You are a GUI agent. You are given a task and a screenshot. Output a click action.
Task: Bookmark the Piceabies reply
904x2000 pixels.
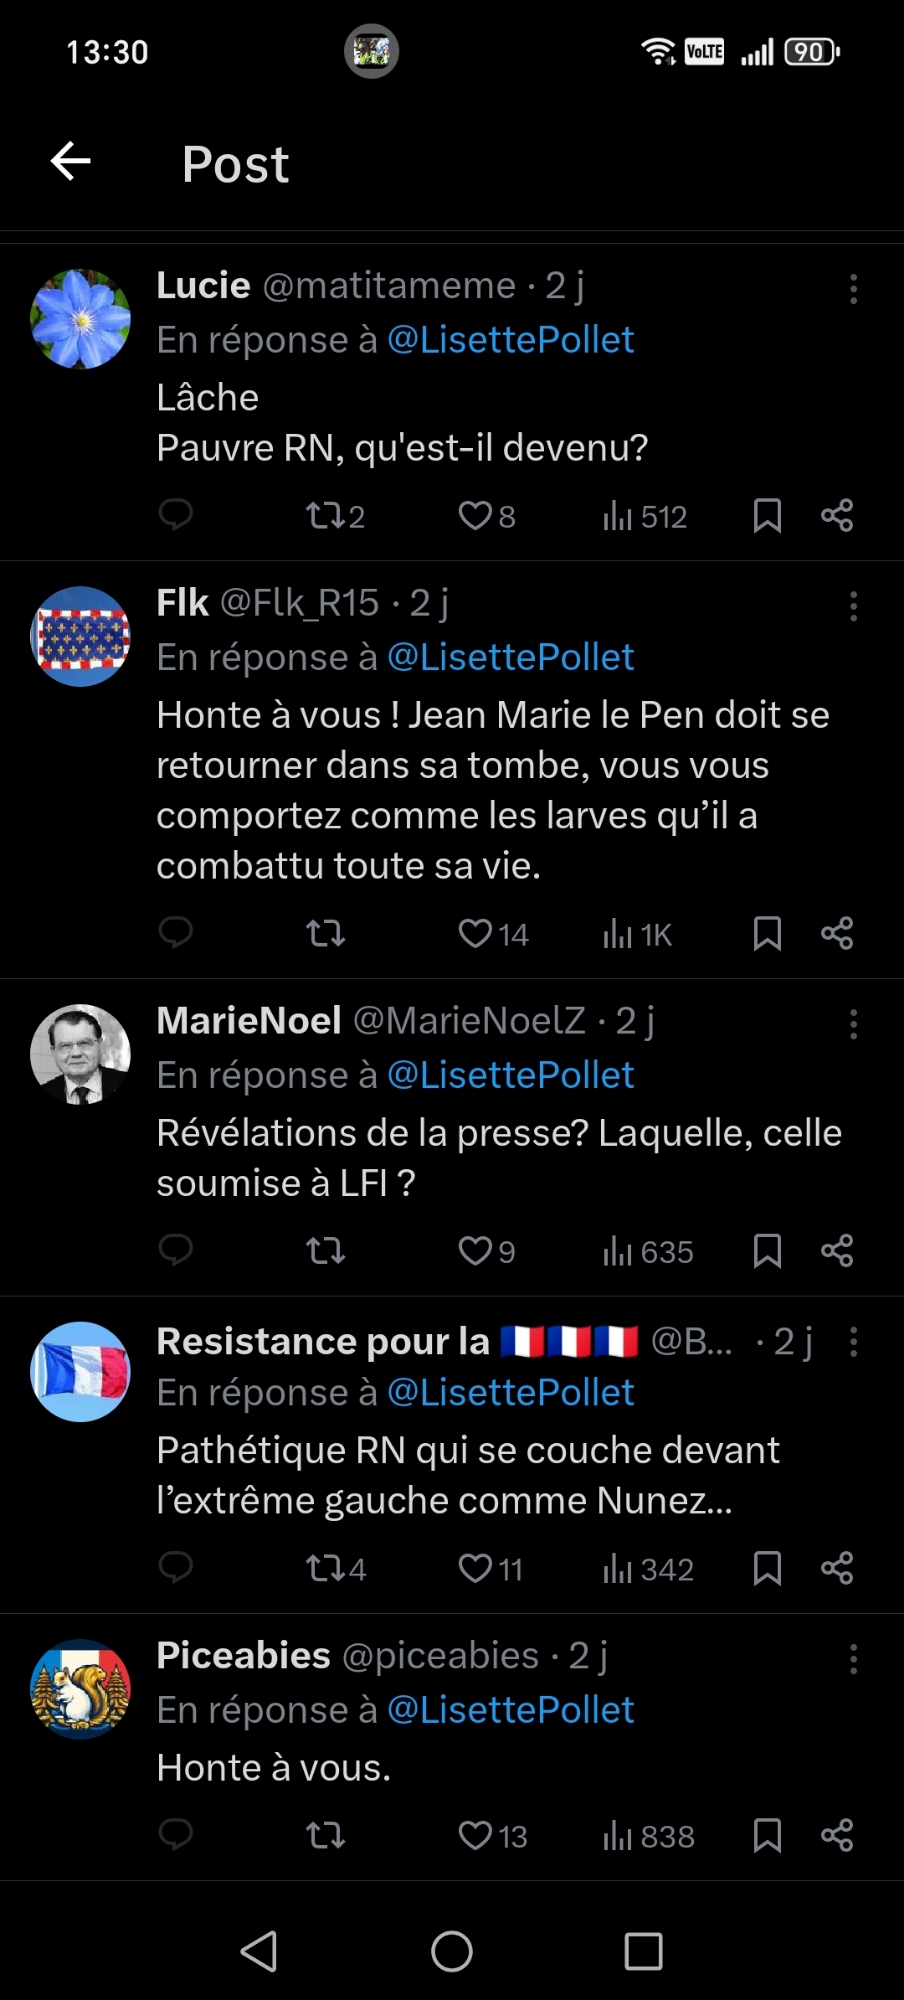point(767,1836)
